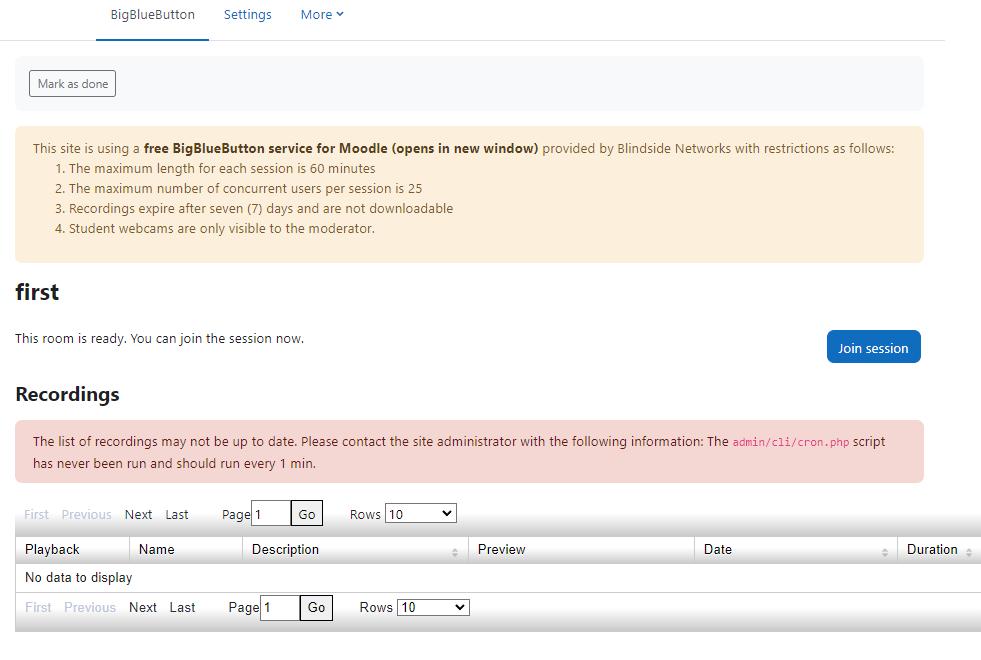Open the free BigBlueButton service link
This screenshot has width=981, height=660.
pos(341,149)
